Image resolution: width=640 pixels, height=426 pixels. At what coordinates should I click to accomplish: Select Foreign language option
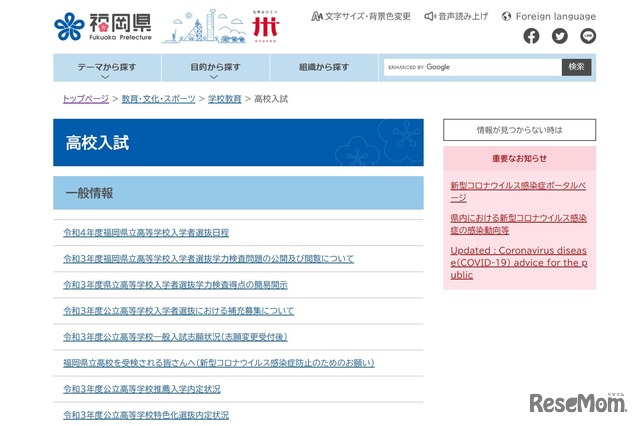pyautogui.click(x=548, y=16)
